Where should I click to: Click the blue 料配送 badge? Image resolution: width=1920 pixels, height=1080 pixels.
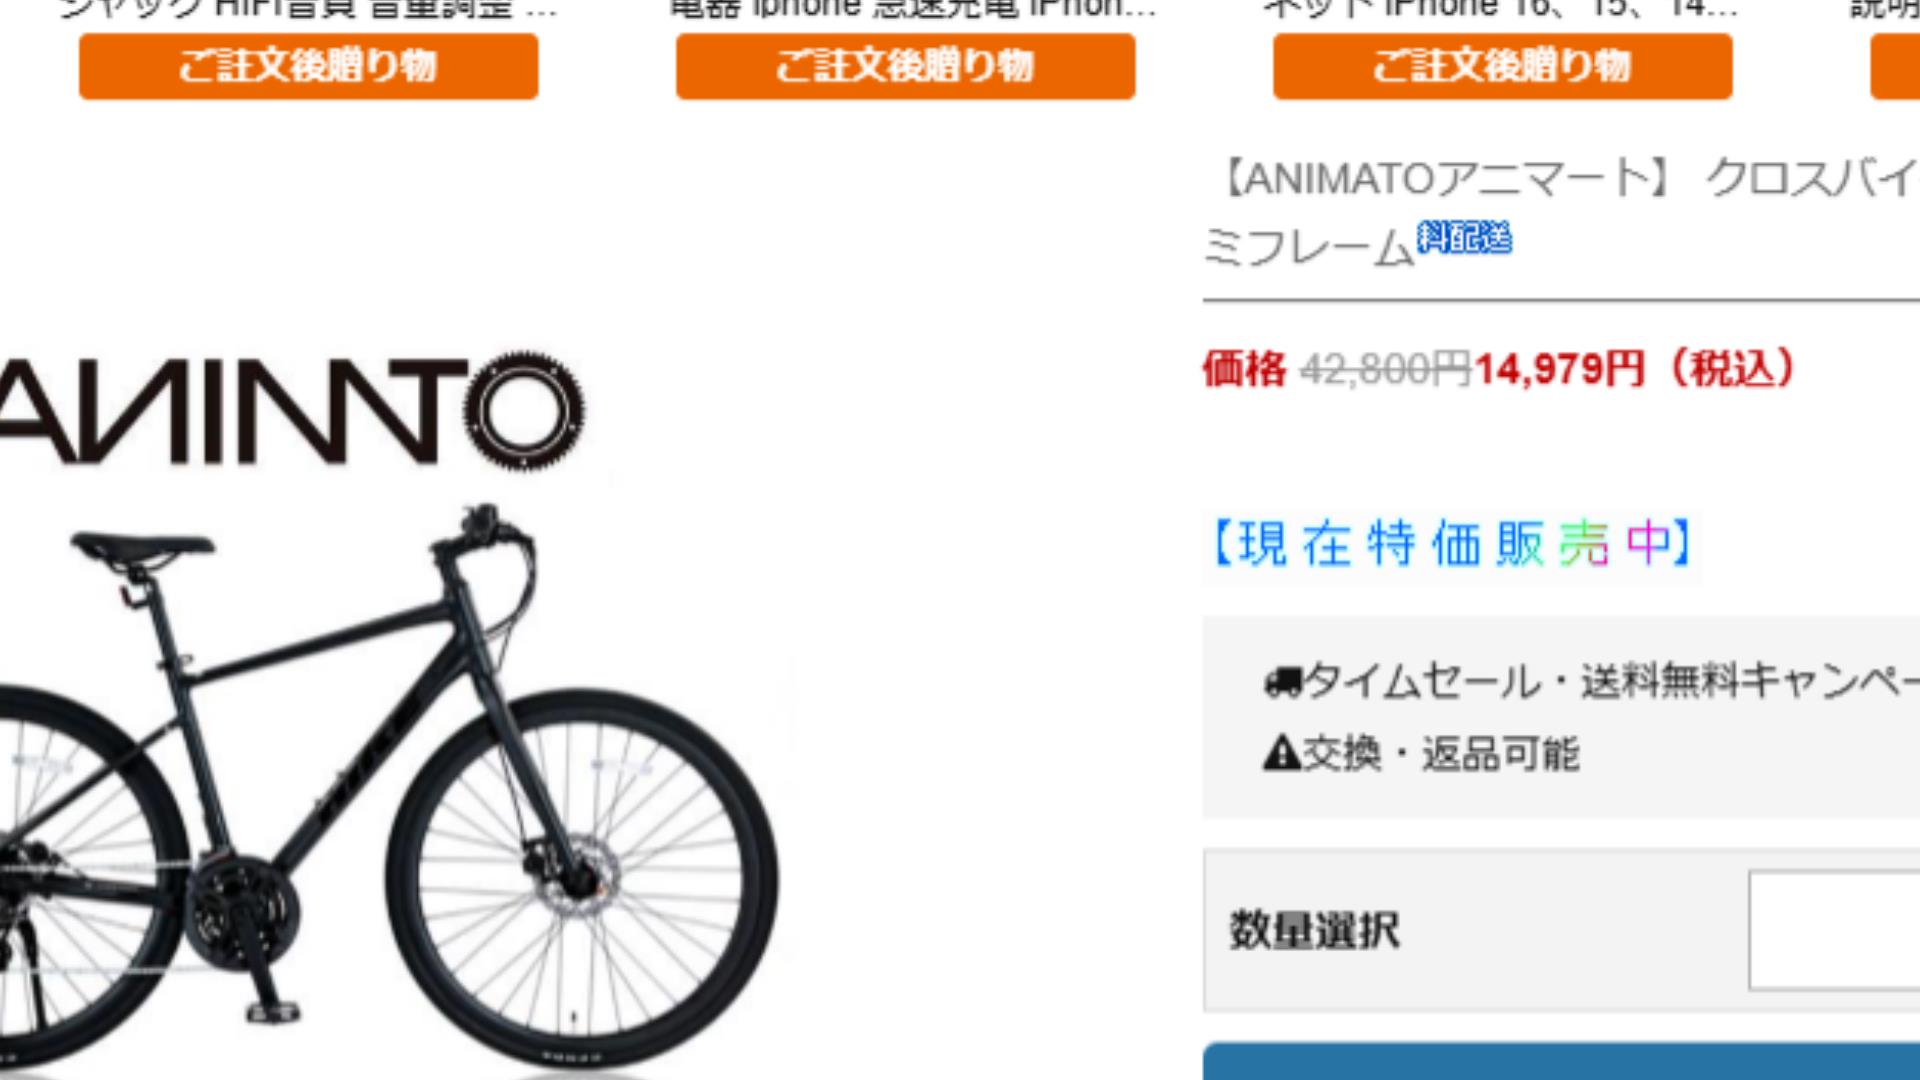[x=1464, y=238]
